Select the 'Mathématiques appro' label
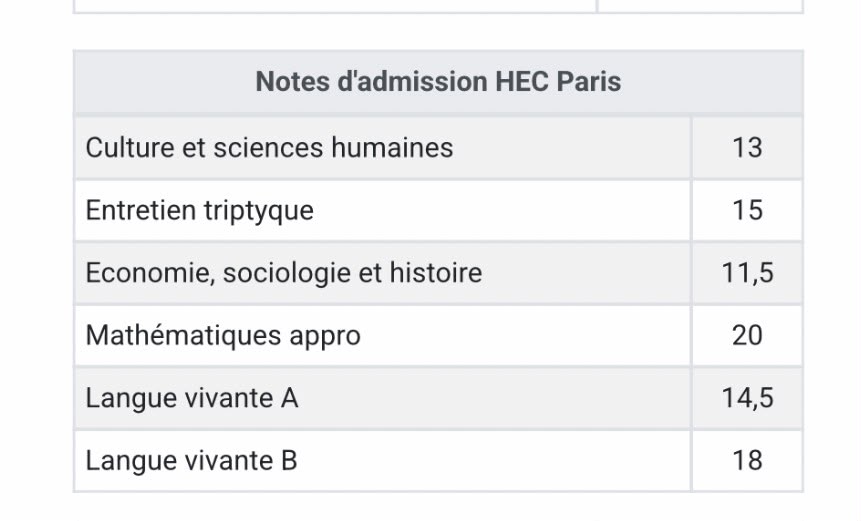861x521 pixels. [x=223, y=335]
